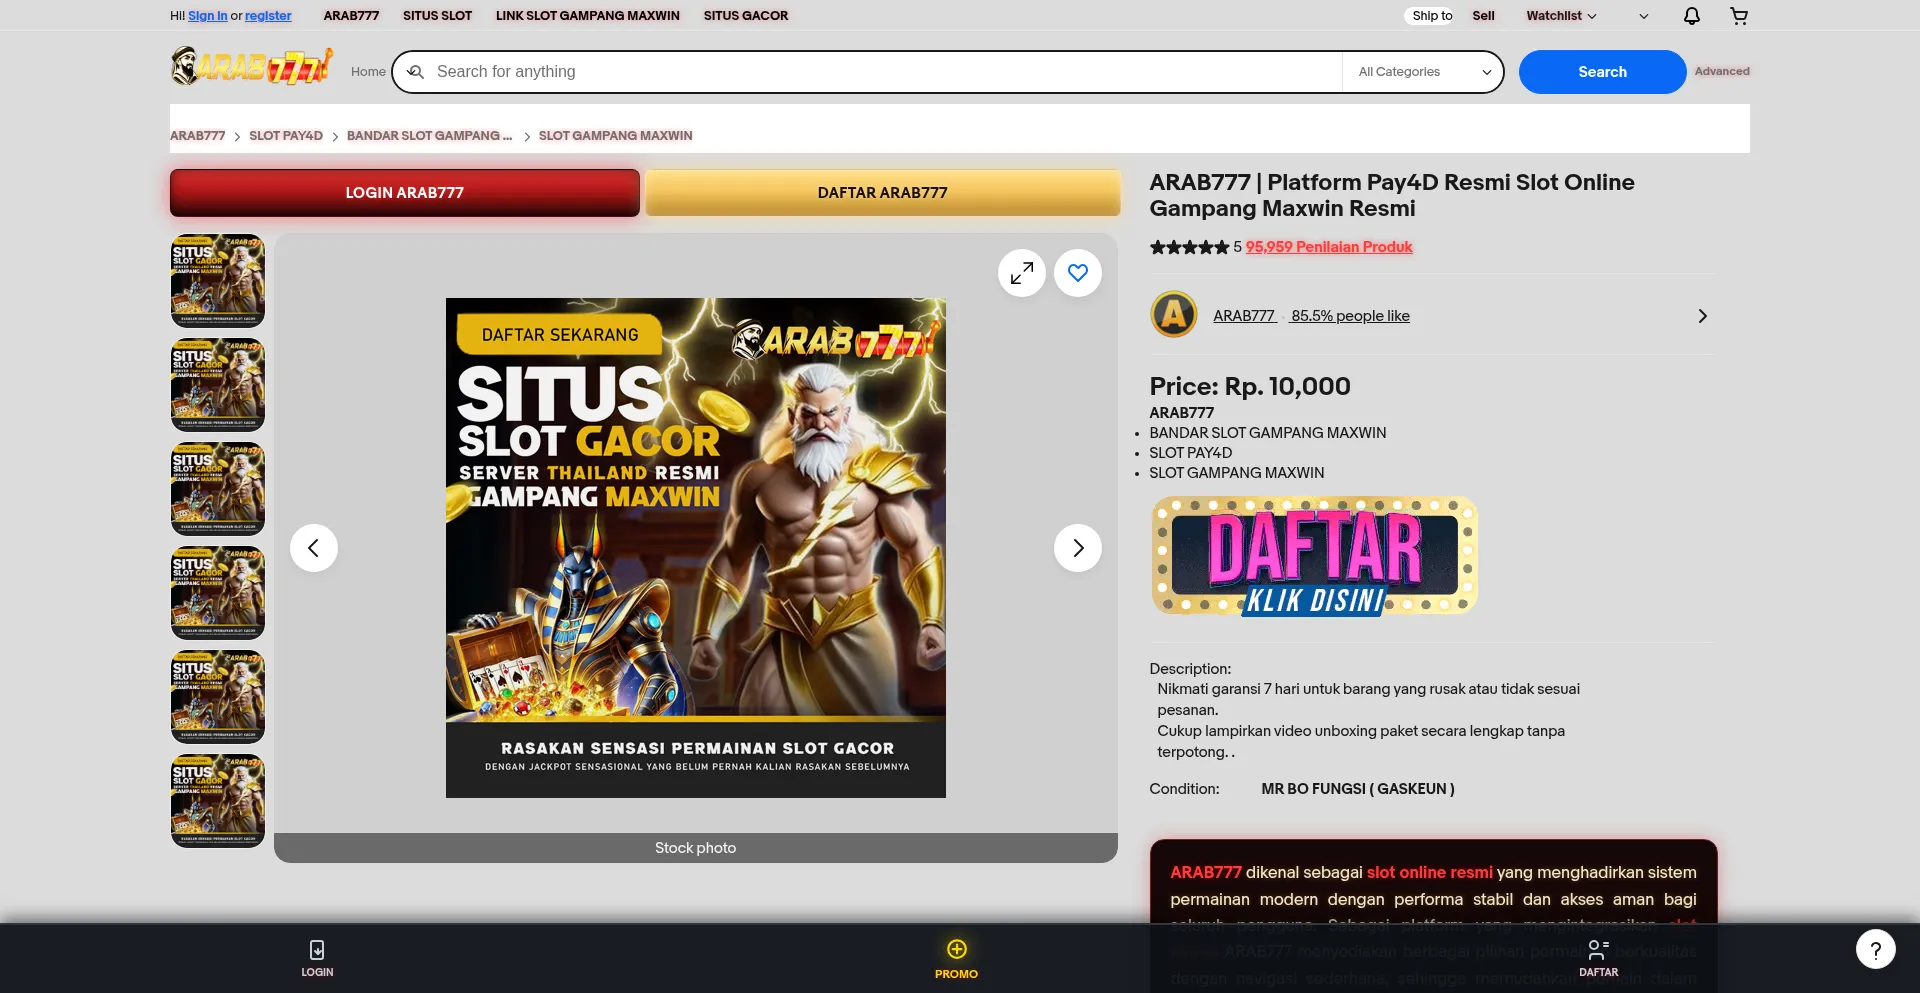Open SLOT PAY4D breadcrumb link
The image size is (1920, 993).
(286, 136)
